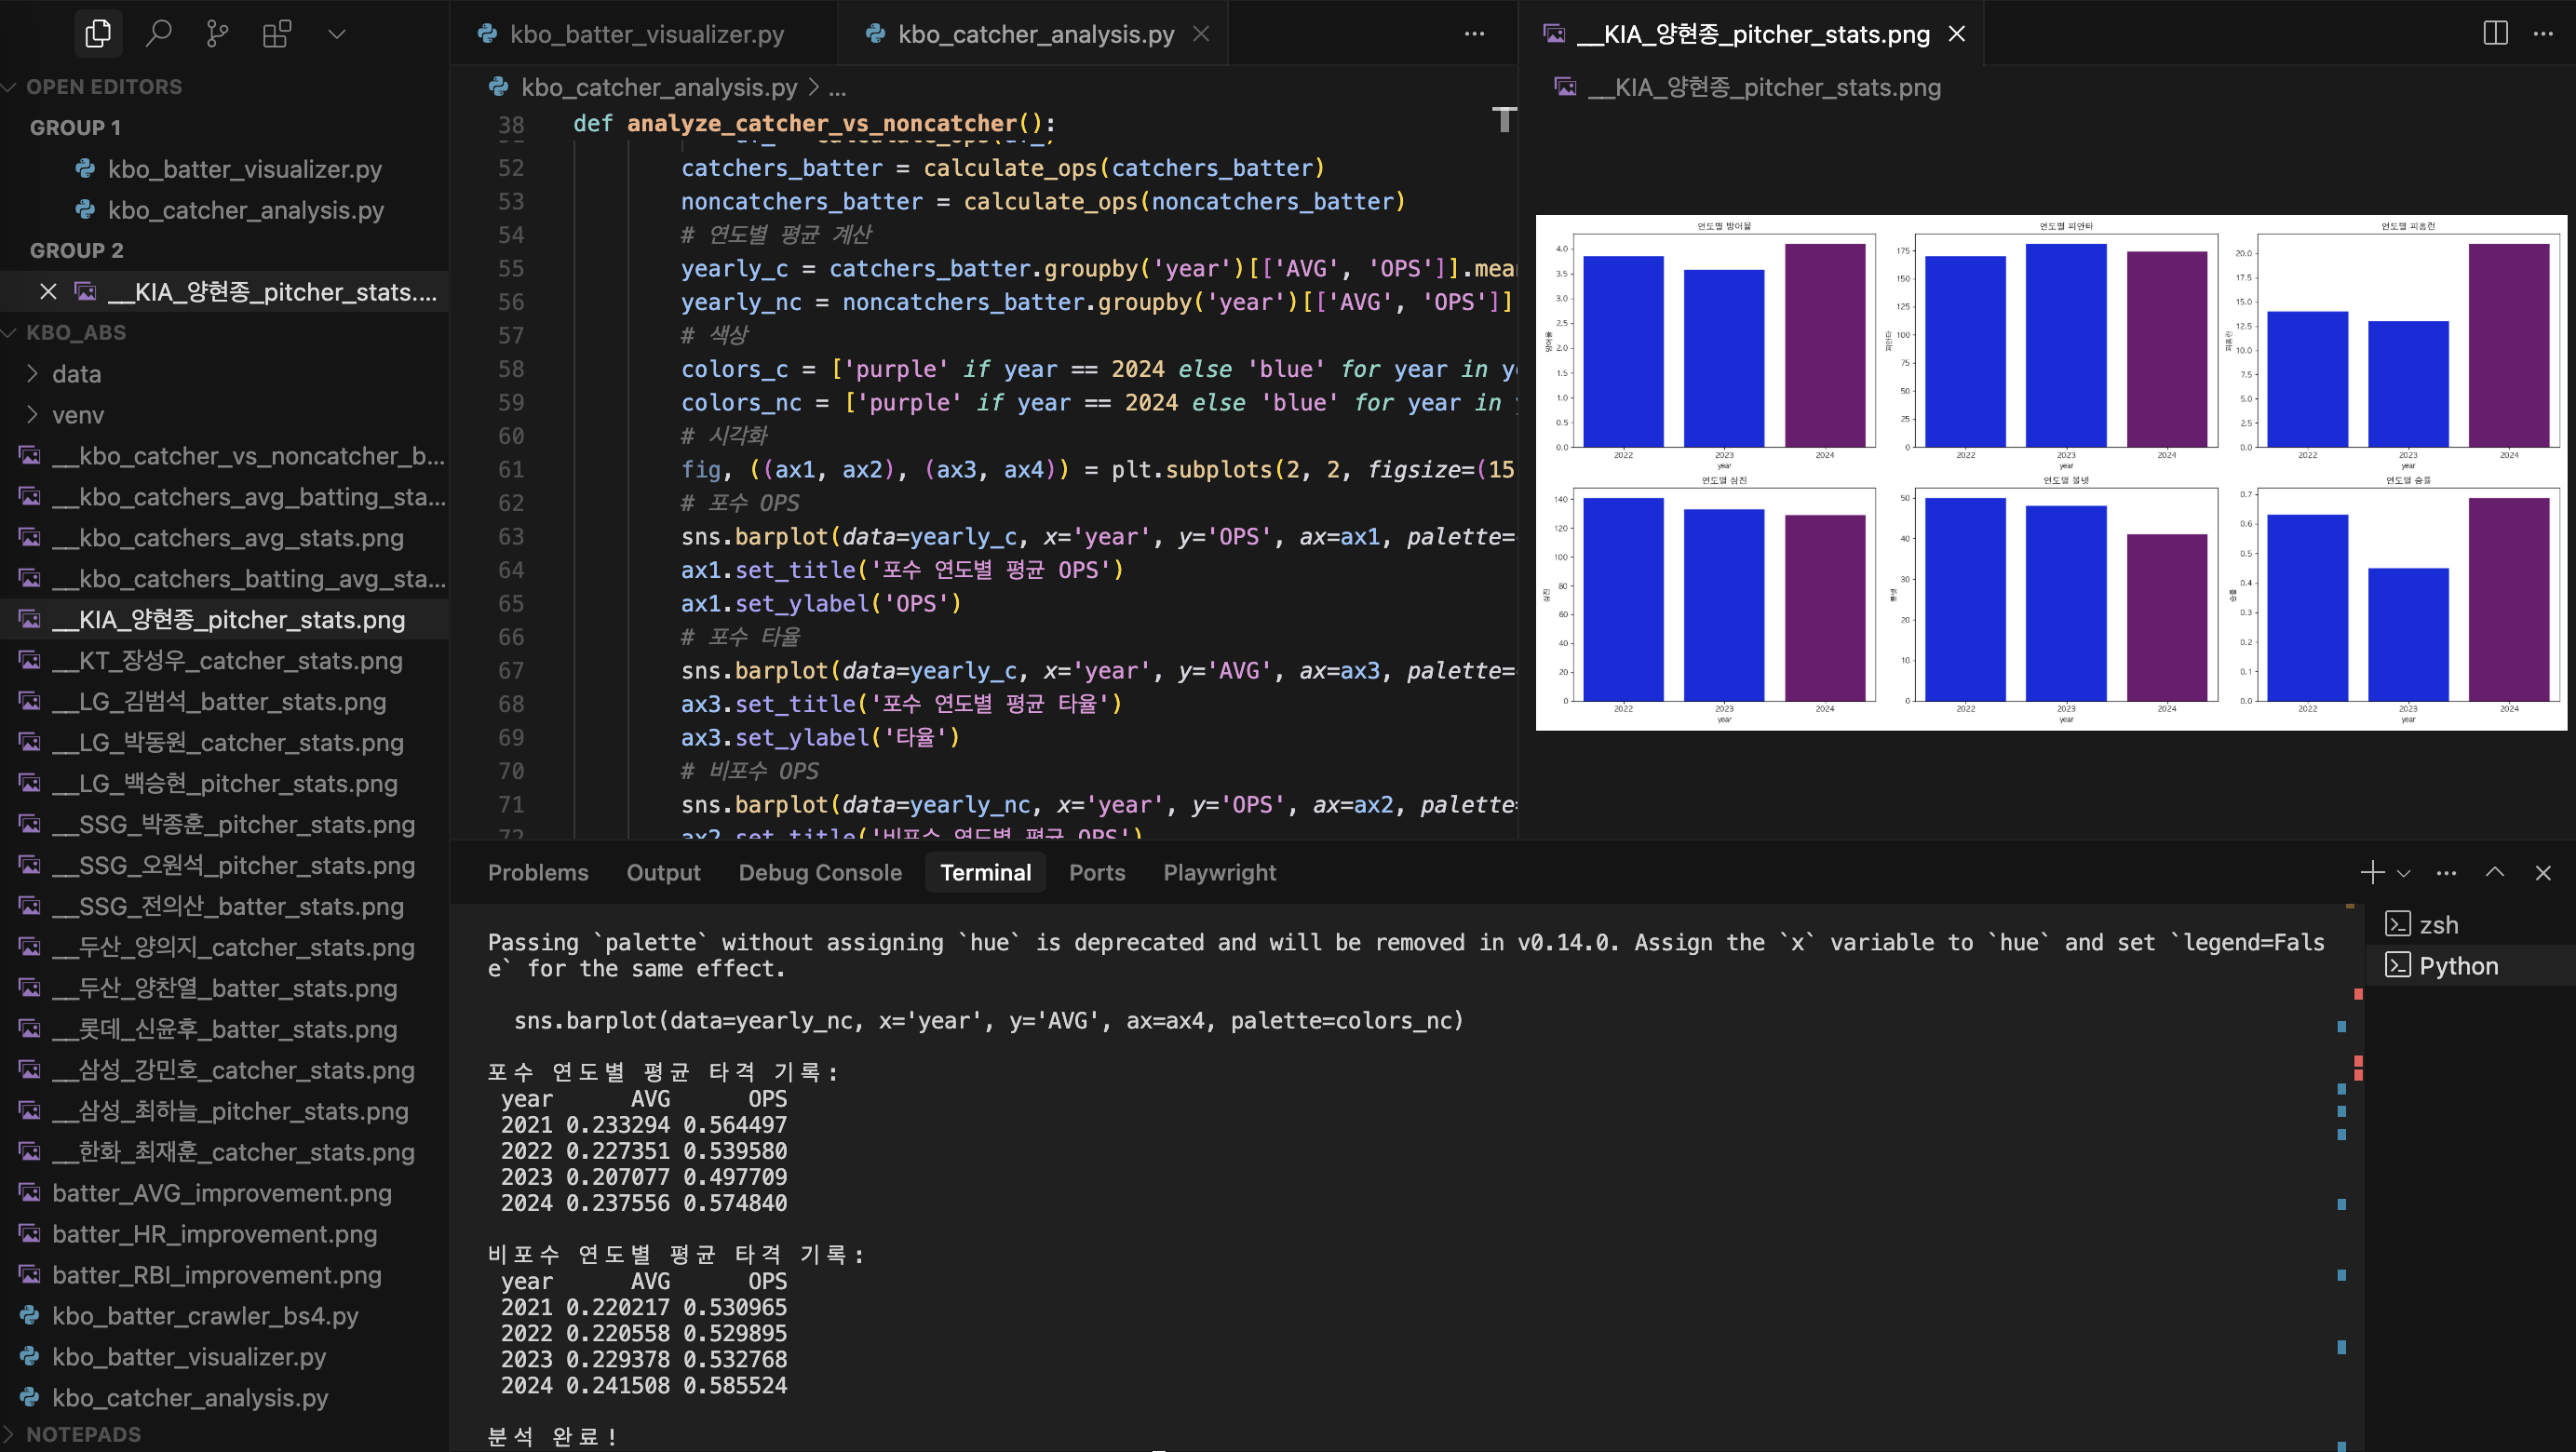Maximize the terminal panel with the up chevron
Screen dimensions: 2576x1452
2495,872
